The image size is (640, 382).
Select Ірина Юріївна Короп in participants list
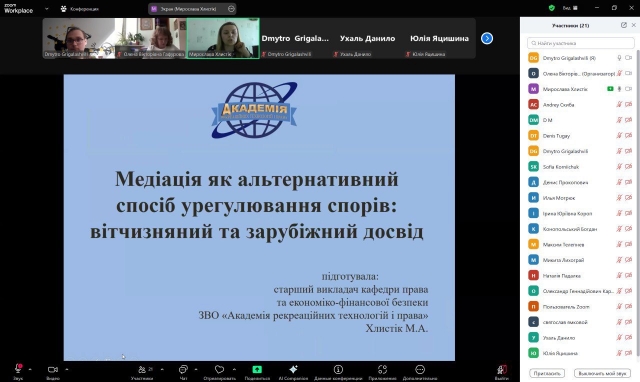(580, 213)
